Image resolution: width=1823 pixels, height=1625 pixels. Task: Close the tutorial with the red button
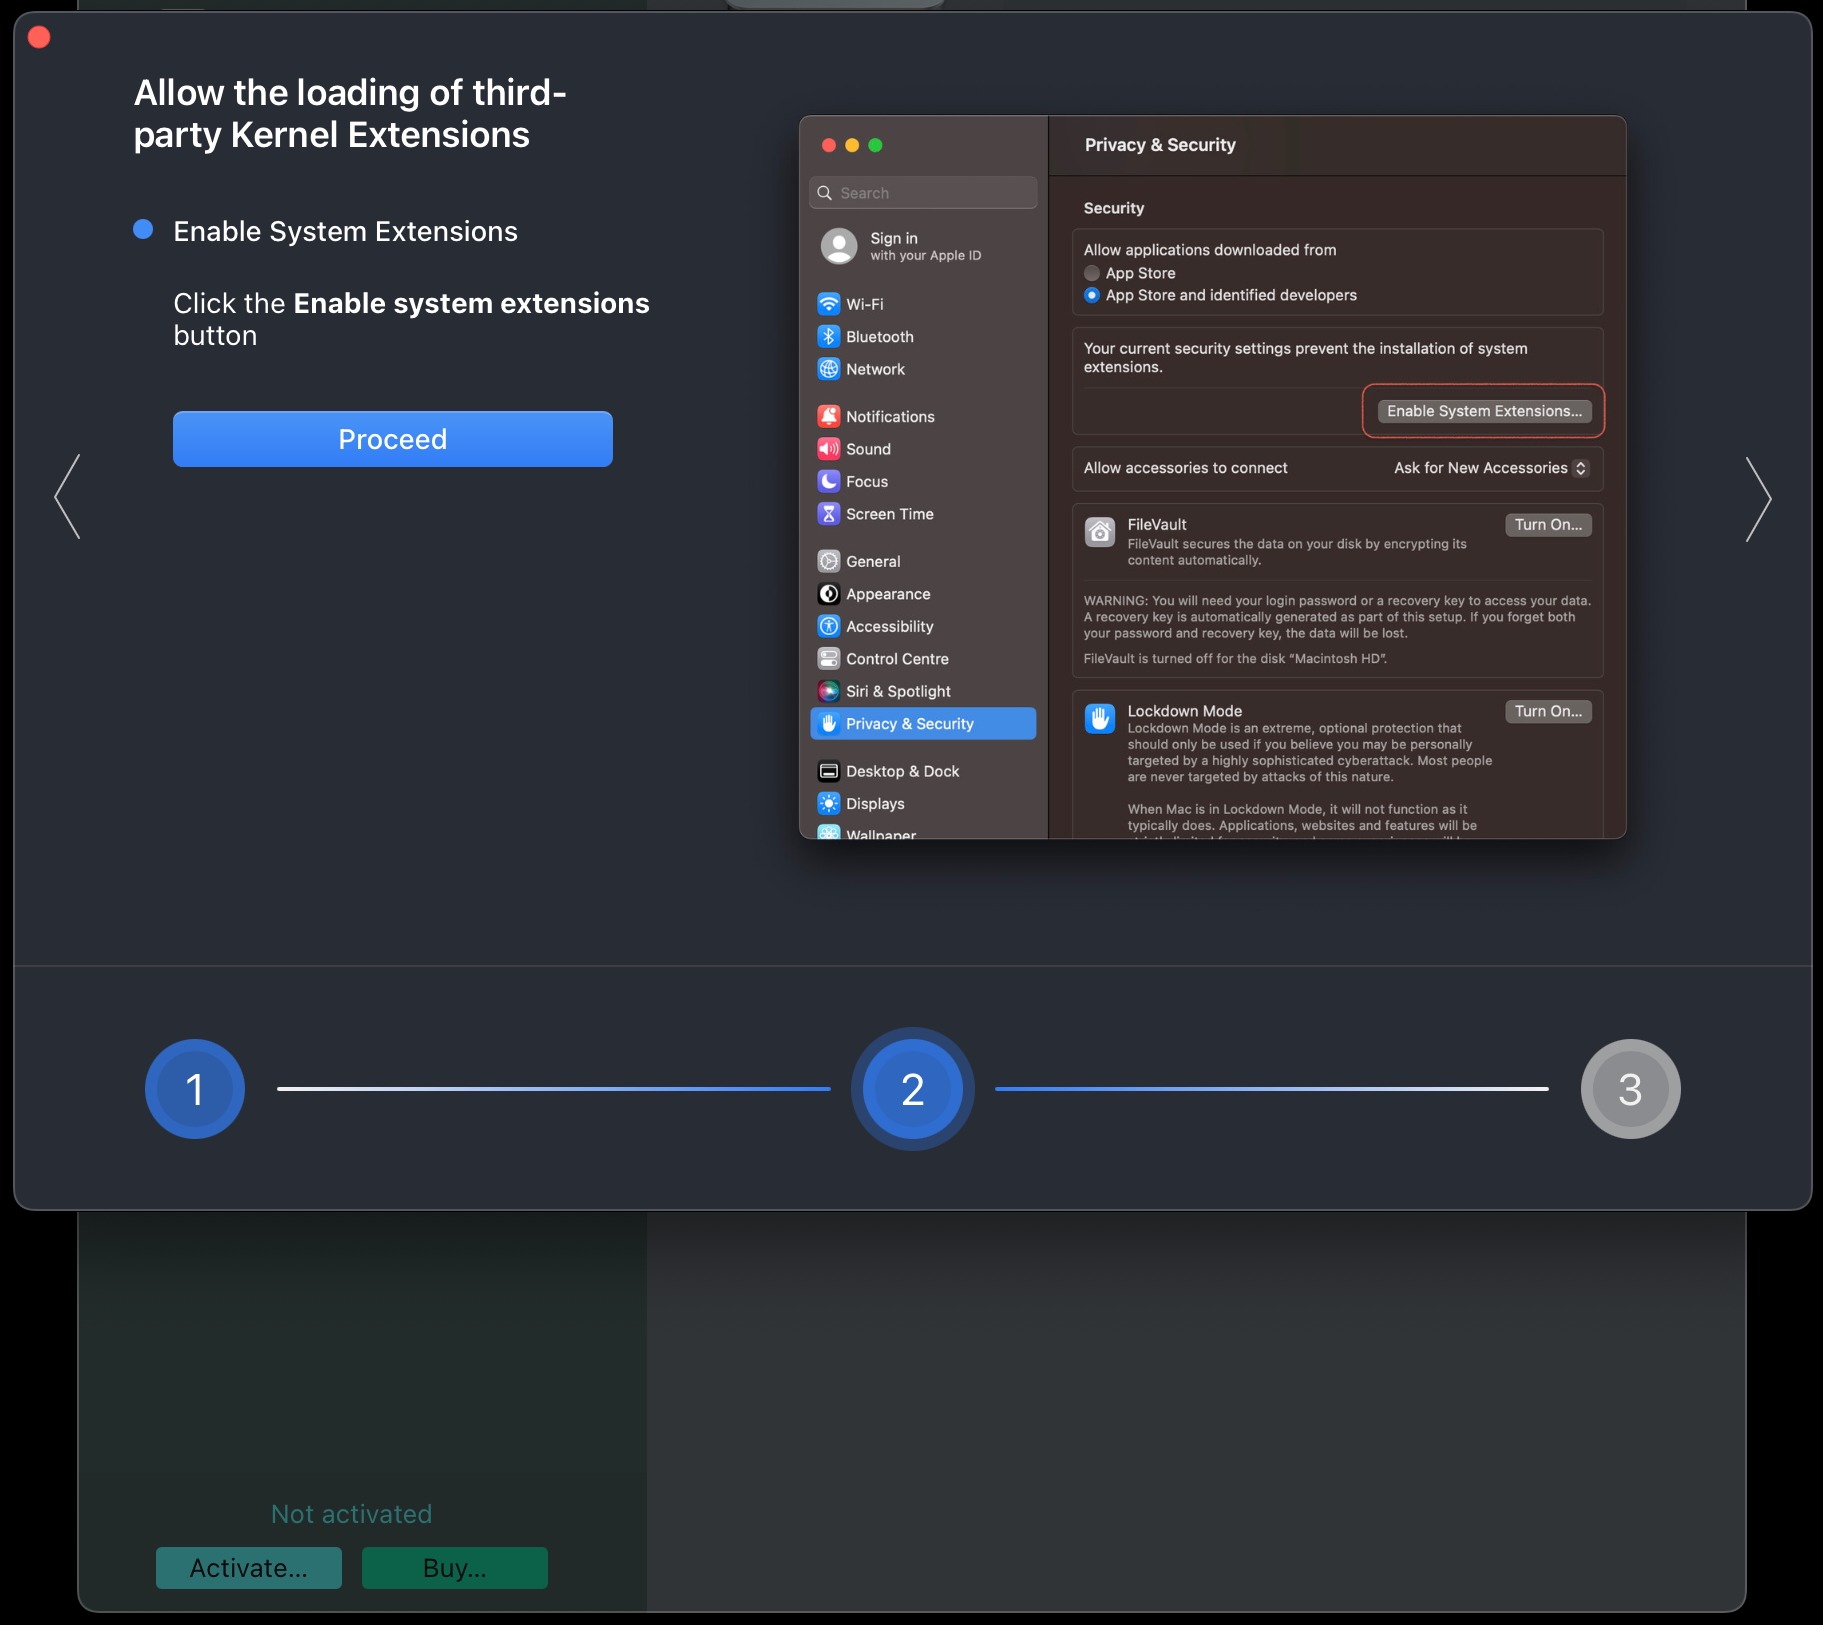[39, 37]
